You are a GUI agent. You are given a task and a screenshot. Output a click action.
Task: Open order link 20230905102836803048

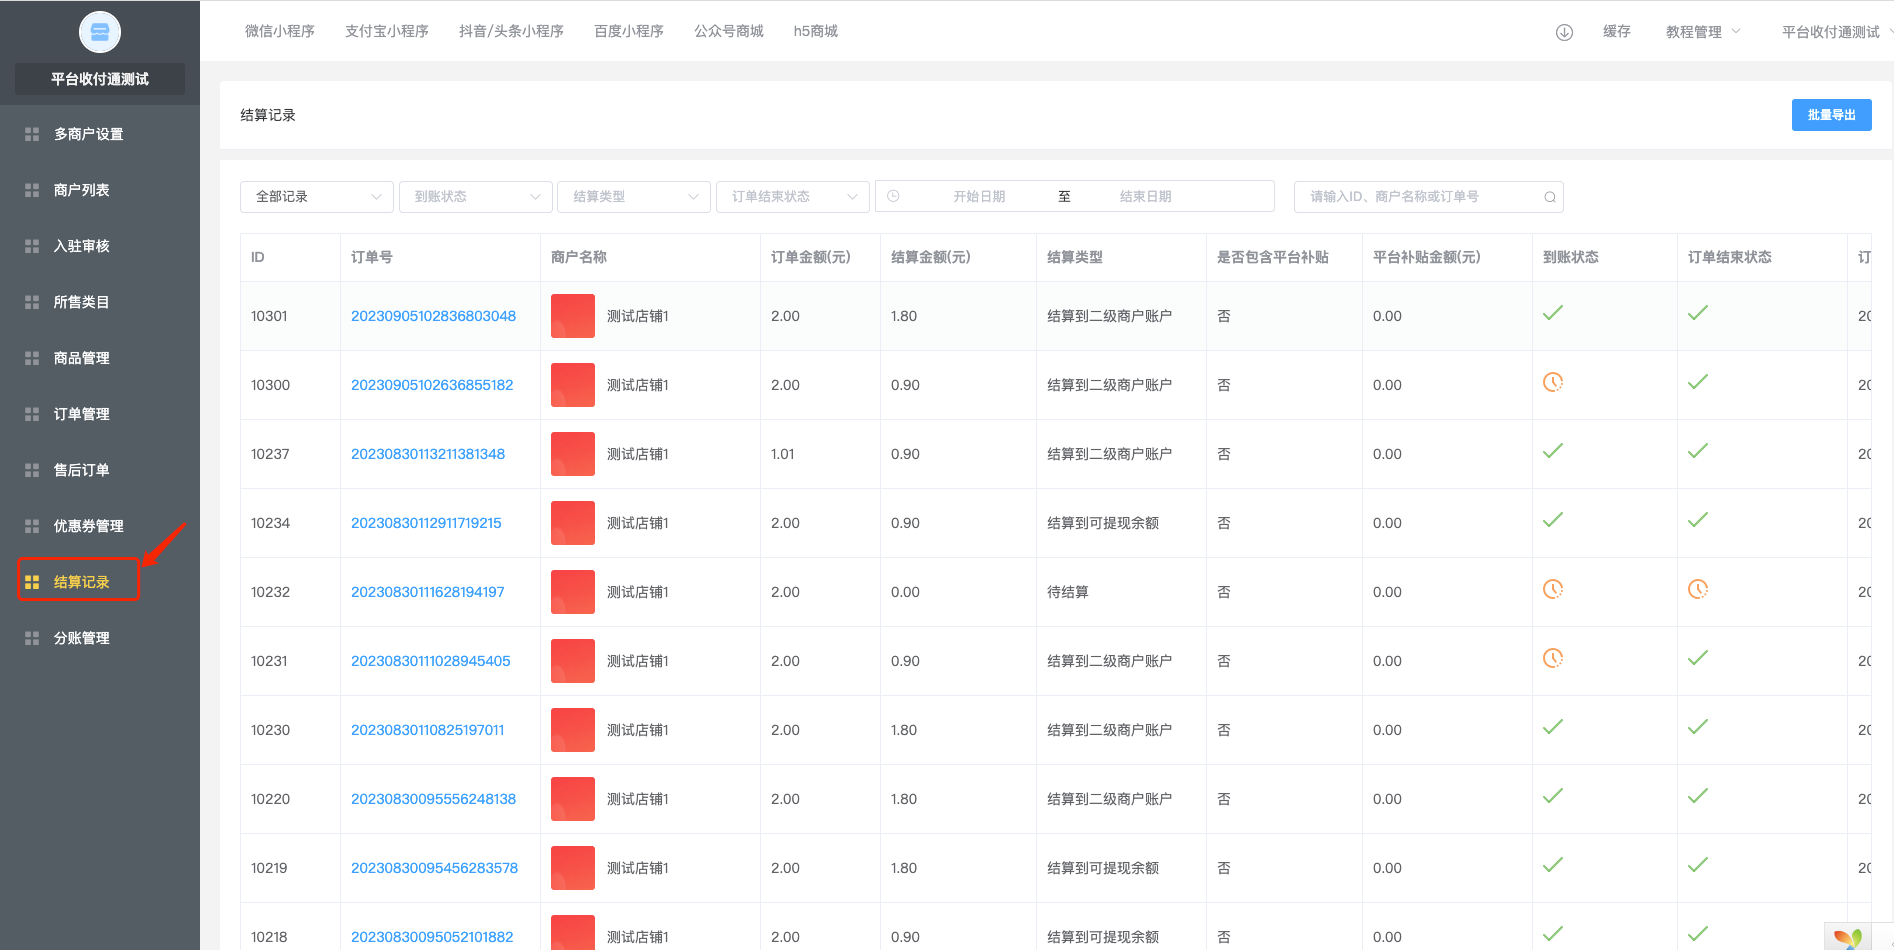(x=433, y=316)
